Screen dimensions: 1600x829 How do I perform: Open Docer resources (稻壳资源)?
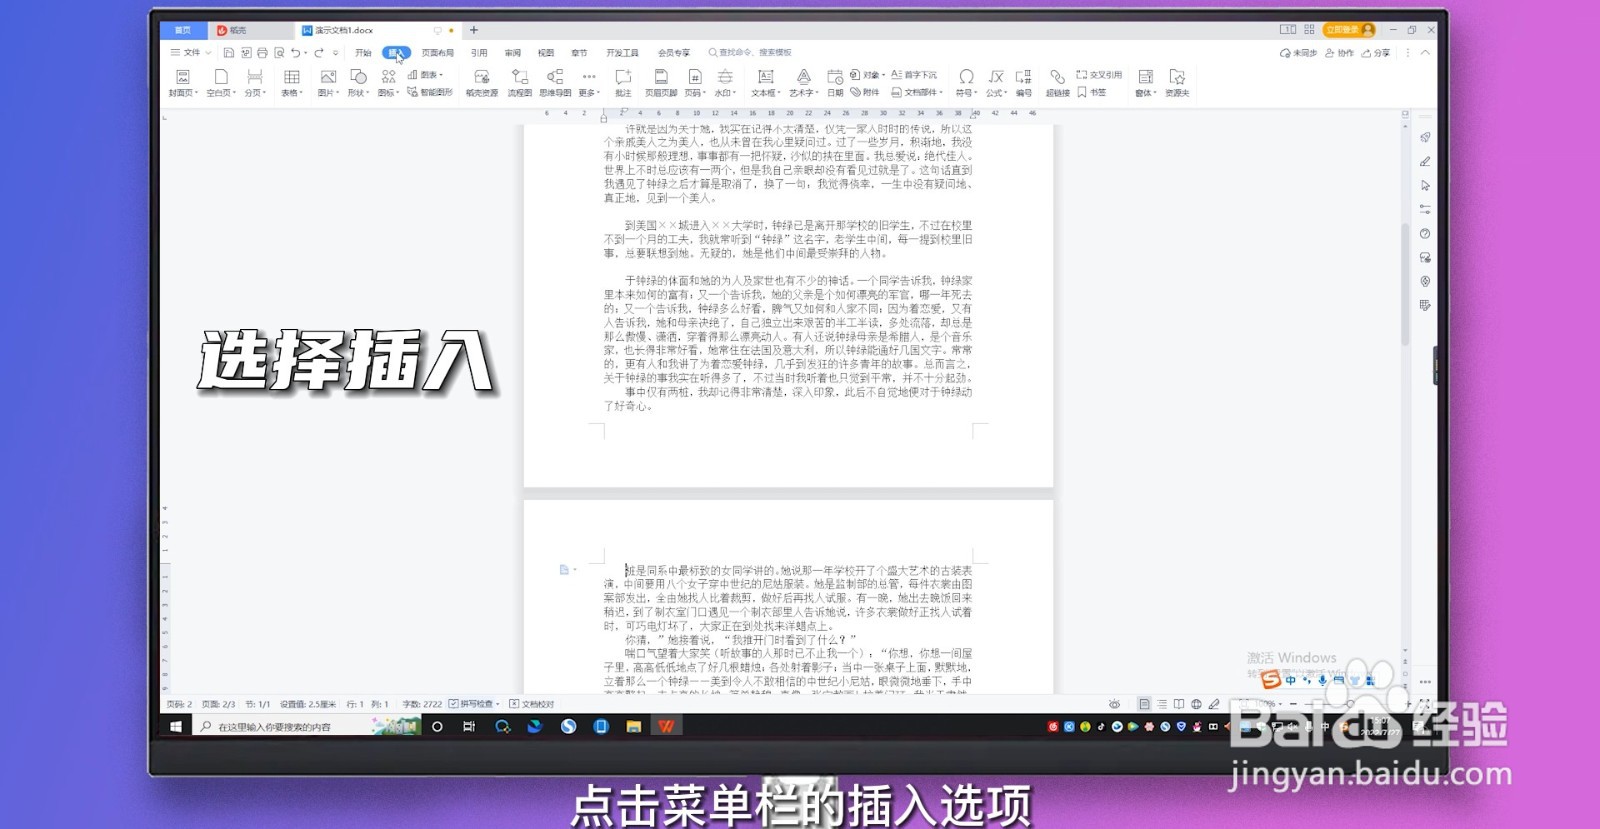(x=481, y=83)
